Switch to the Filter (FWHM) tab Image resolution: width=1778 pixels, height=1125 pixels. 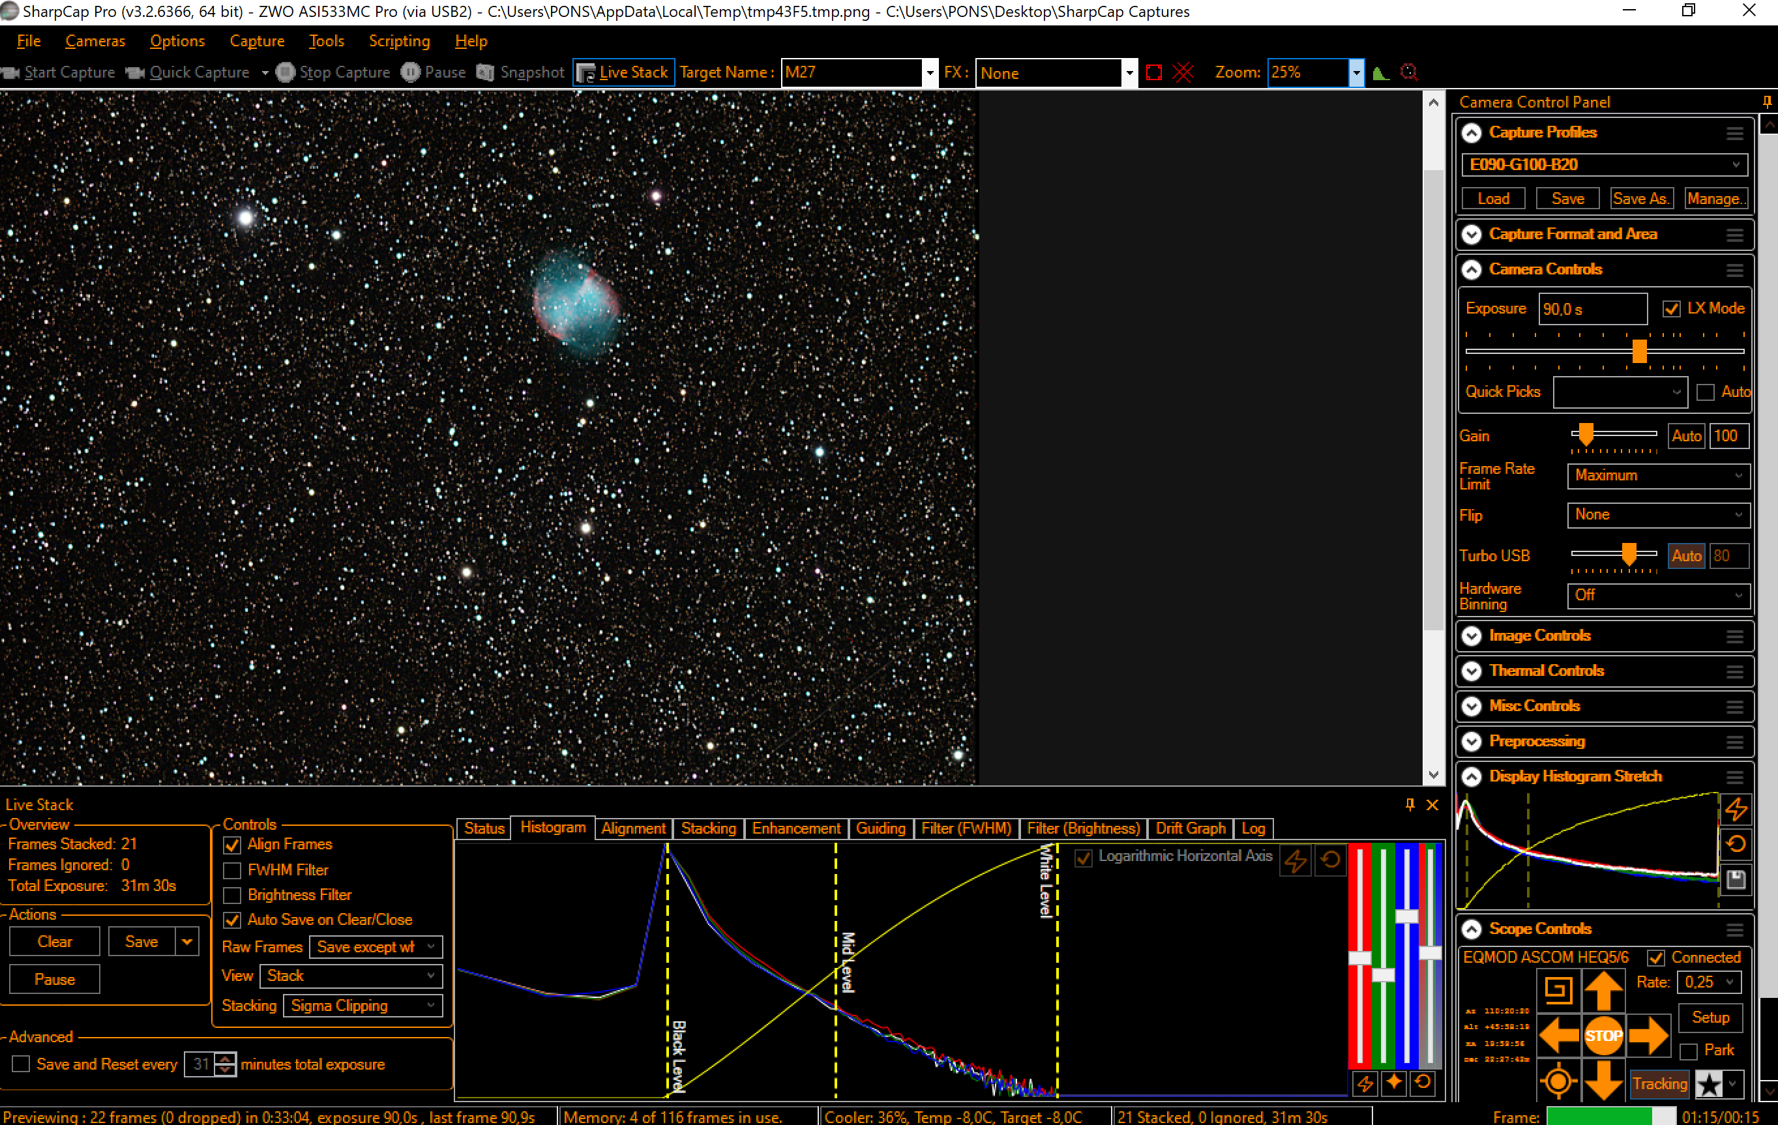point(966,828)
